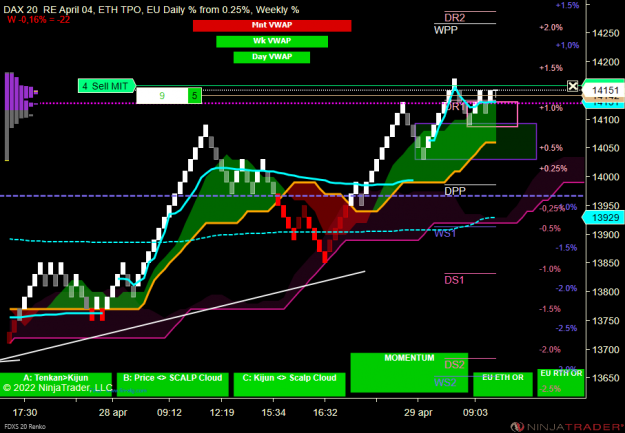
Task: Click the 16:32 time axis label
Action: [325, 412]
